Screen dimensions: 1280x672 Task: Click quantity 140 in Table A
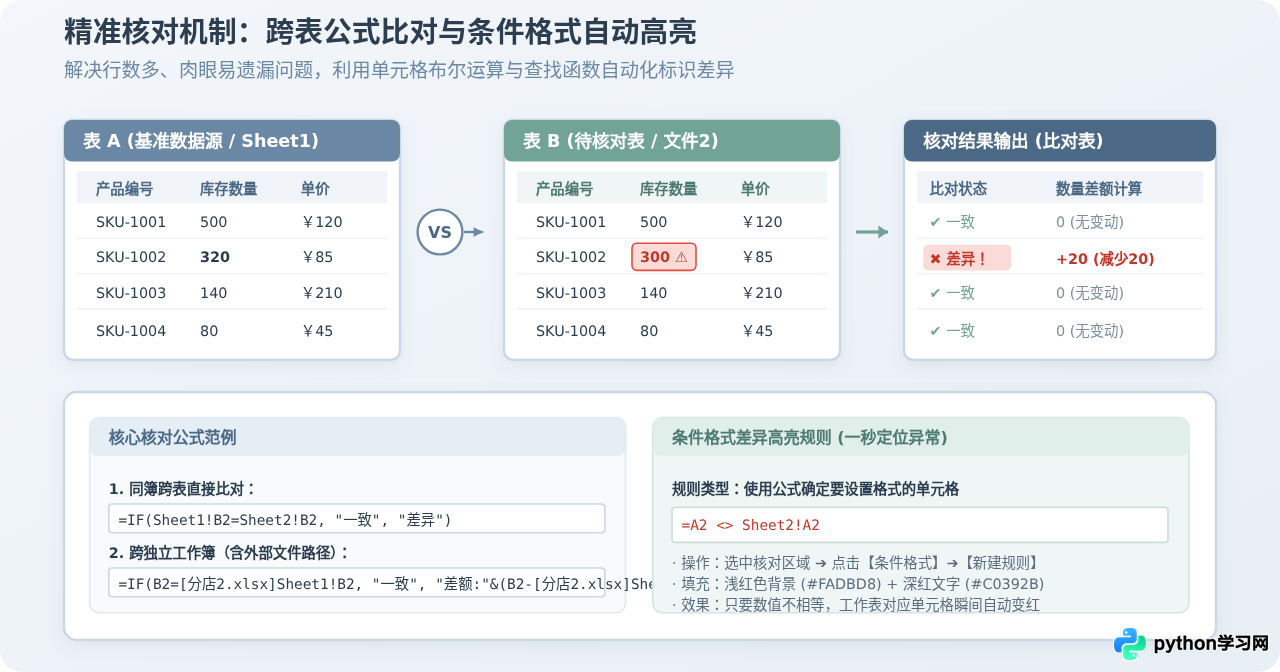[x=214, y=293]
